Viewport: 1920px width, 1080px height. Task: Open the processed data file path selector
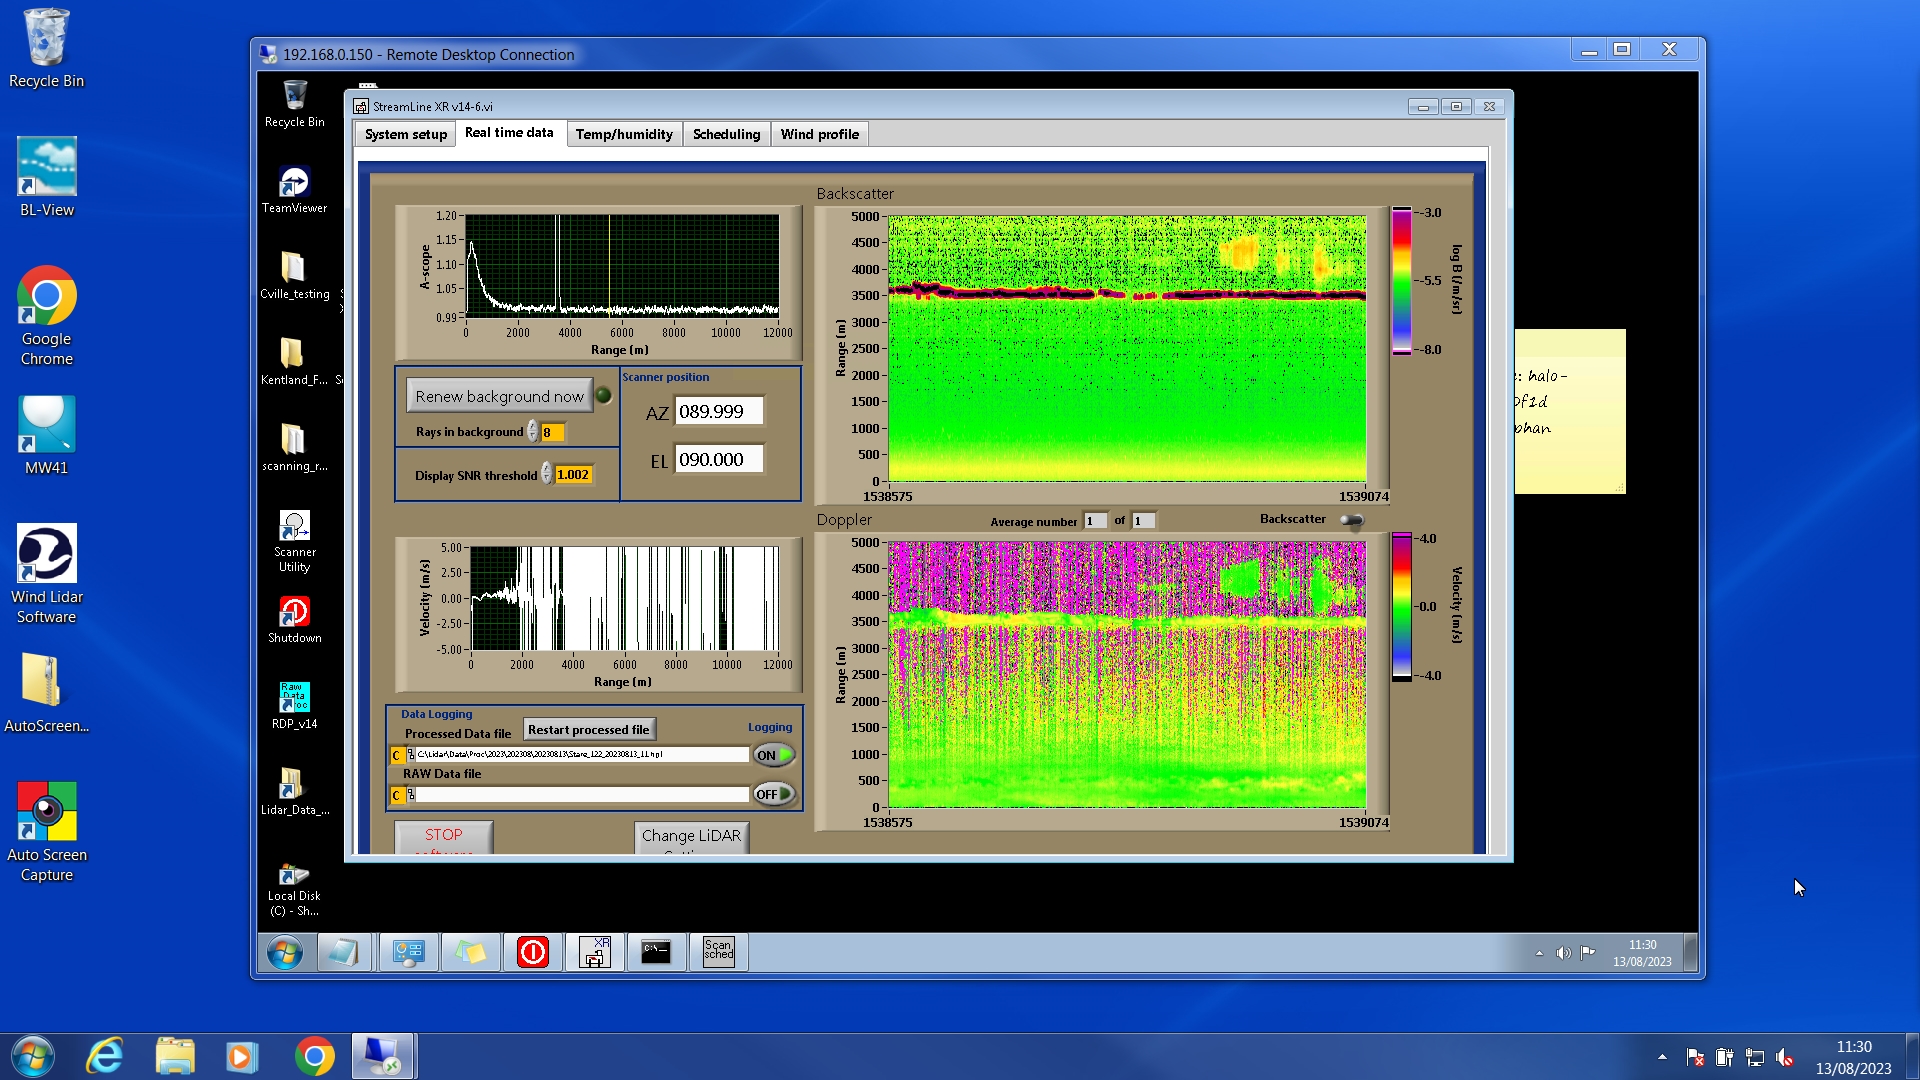coord(411,755)
